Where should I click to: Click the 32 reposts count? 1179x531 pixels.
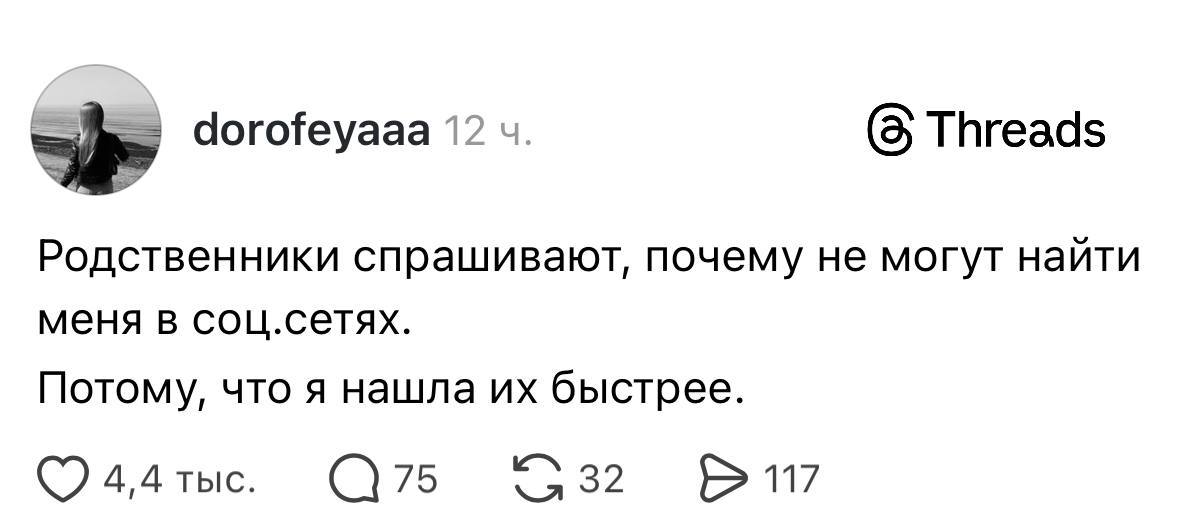point(603,481)
